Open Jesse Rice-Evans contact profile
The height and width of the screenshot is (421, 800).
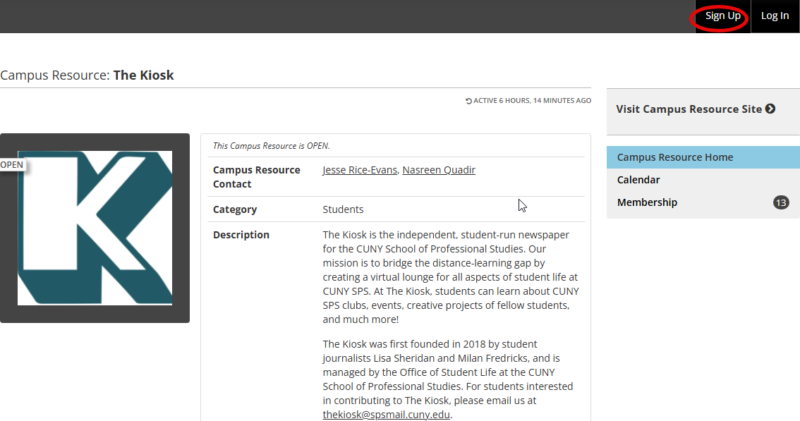pyautogui.click(x=360, y=170)
